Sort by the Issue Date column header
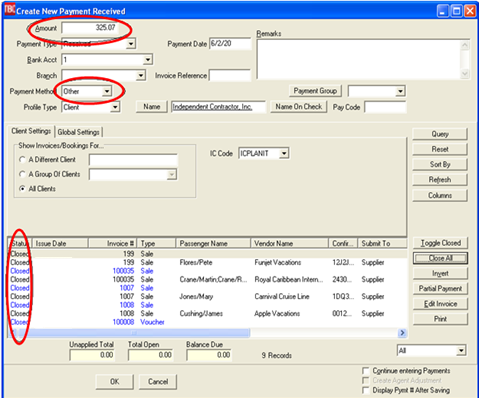Screen dimensions: 479x398 pos(60,244)
